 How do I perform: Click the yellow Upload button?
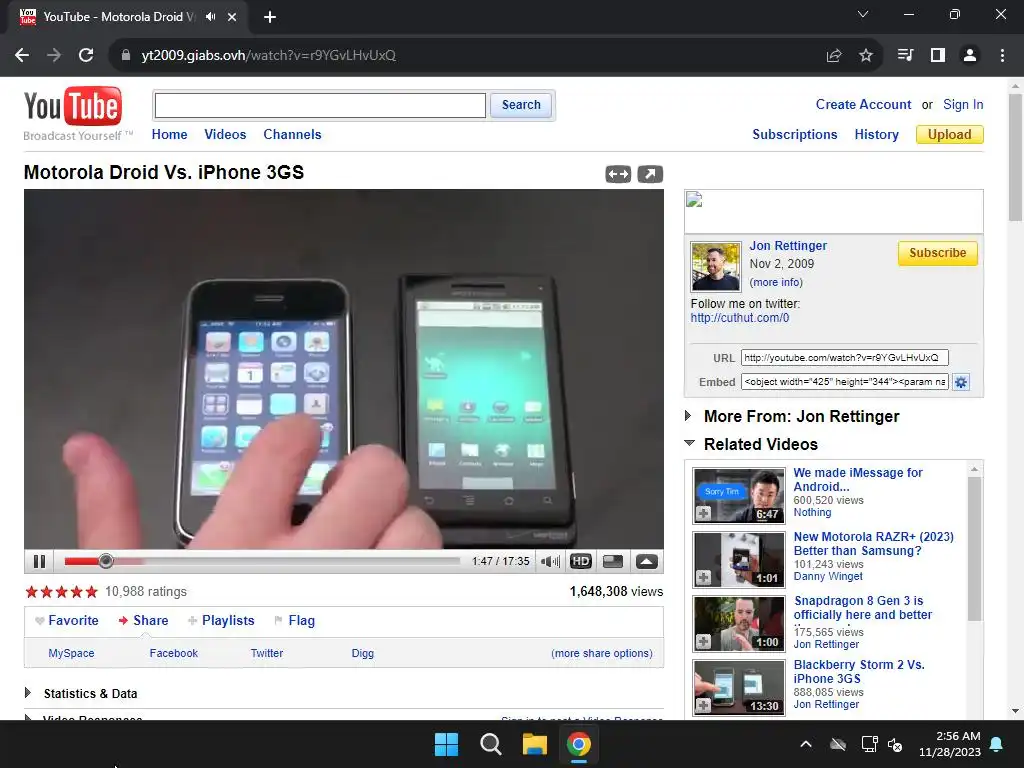(x=950, y=135)
